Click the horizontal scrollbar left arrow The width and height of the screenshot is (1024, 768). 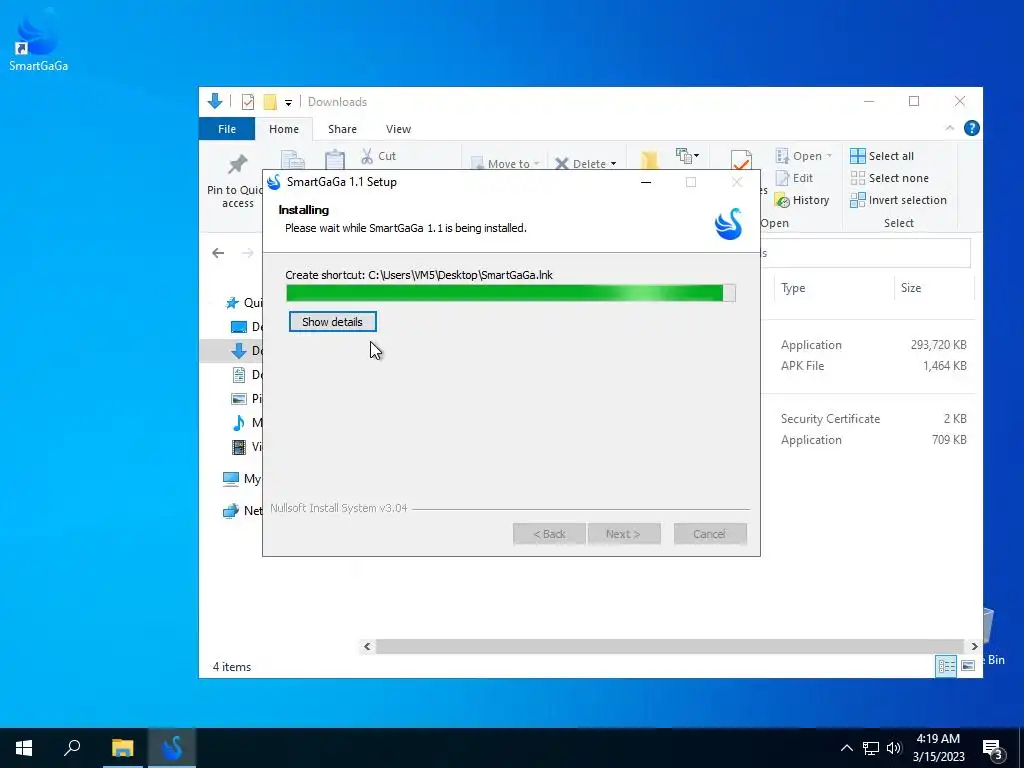click(367, 647)
